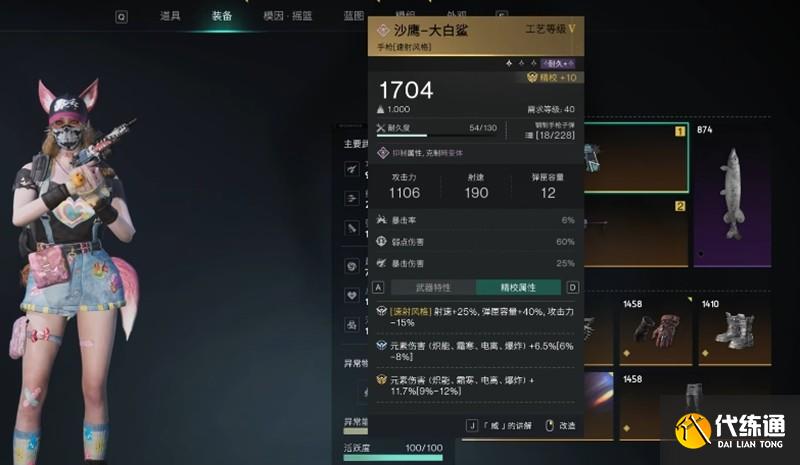Image resolution: width=800 pixels, height=465 pixels.
Task: Click the 爆击率 crit rate icon
Action: point(381,220)
